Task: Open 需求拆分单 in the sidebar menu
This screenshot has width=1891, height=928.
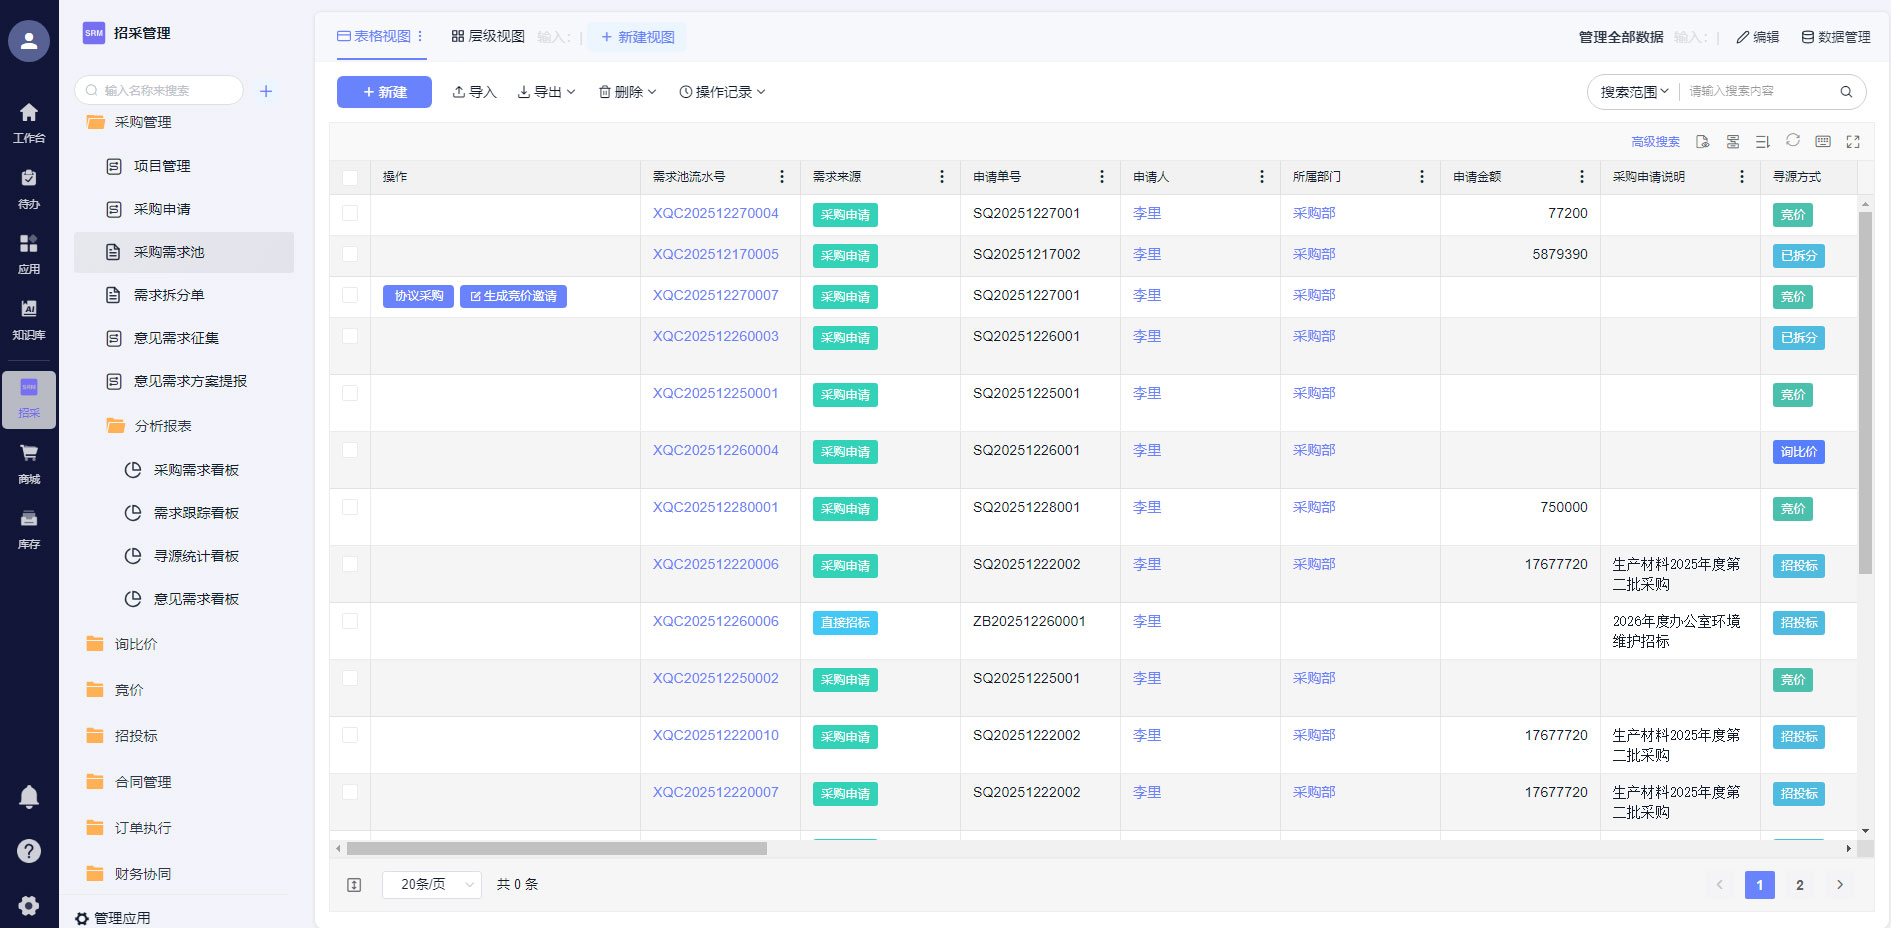Action: tap(168, 295)
